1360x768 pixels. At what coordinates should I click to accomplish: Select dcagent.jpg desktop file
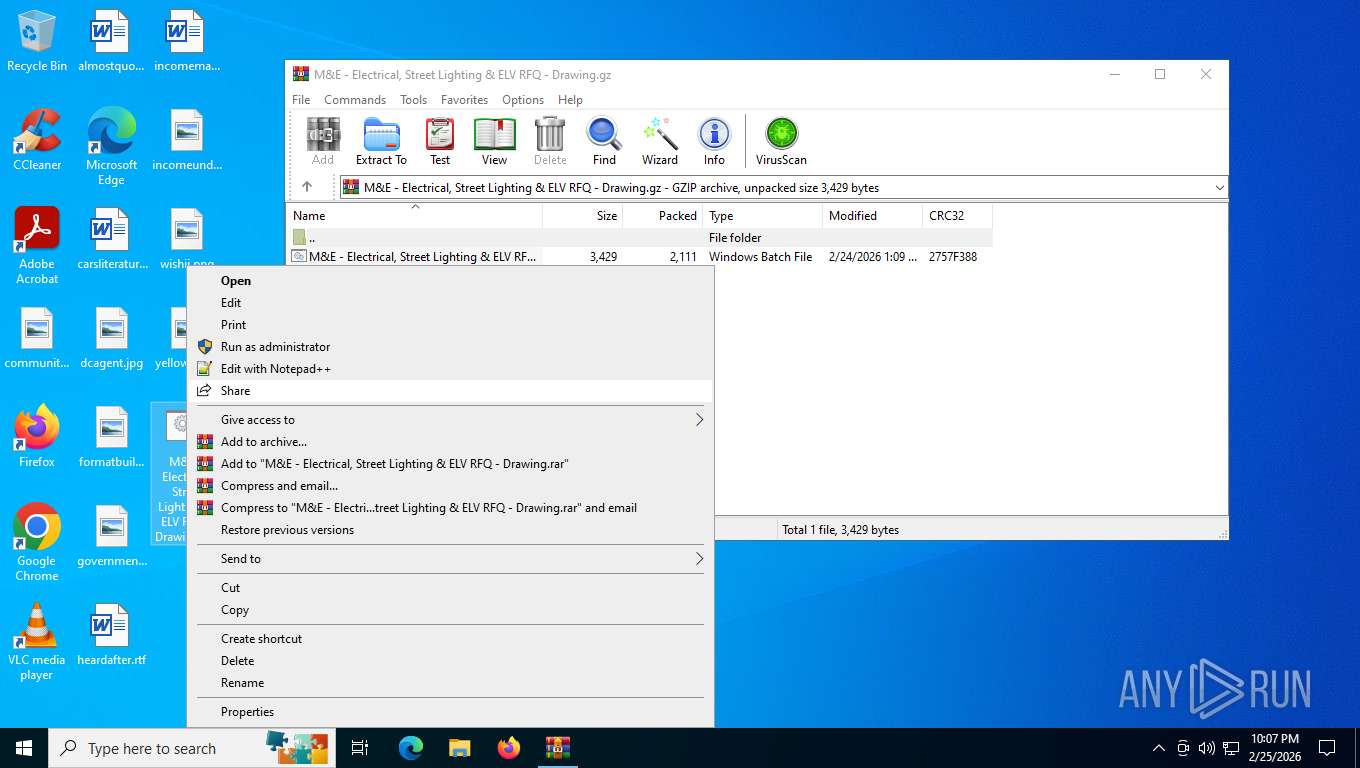pos(111,339)
